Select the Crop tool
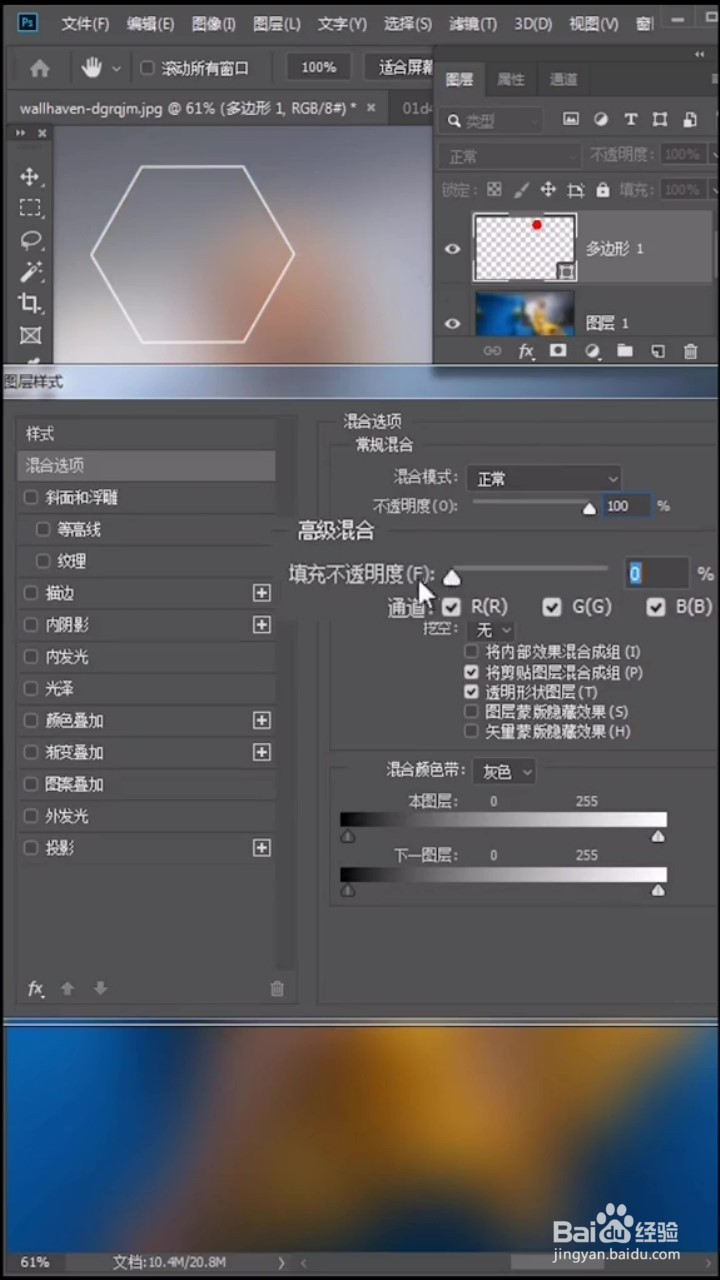Image resolution: width=720 pixels, height=1280 pixels. (x=30, y=304)
